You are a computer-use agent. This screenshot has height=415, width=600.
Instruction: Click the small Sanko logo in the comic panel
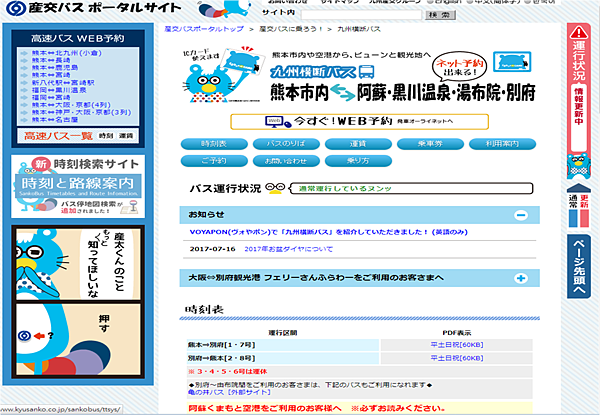point(24,336)
